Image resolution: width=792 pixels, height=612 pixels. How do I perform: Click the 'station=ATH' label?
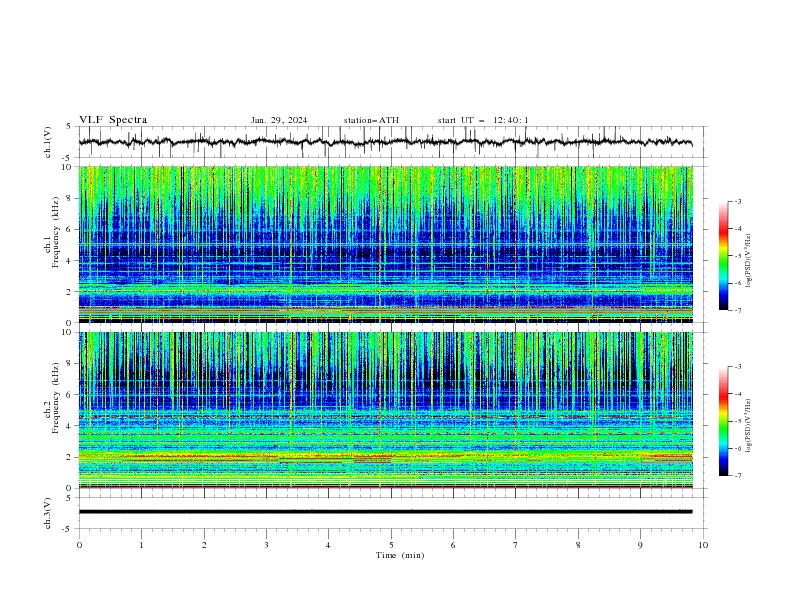click(371, 120)
